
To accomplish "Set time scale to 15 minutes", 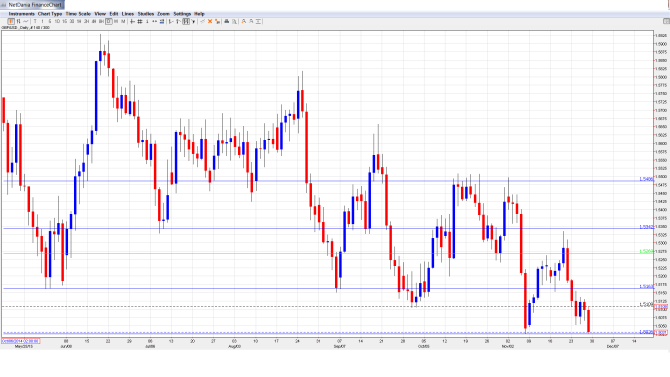I will (65, 21).
